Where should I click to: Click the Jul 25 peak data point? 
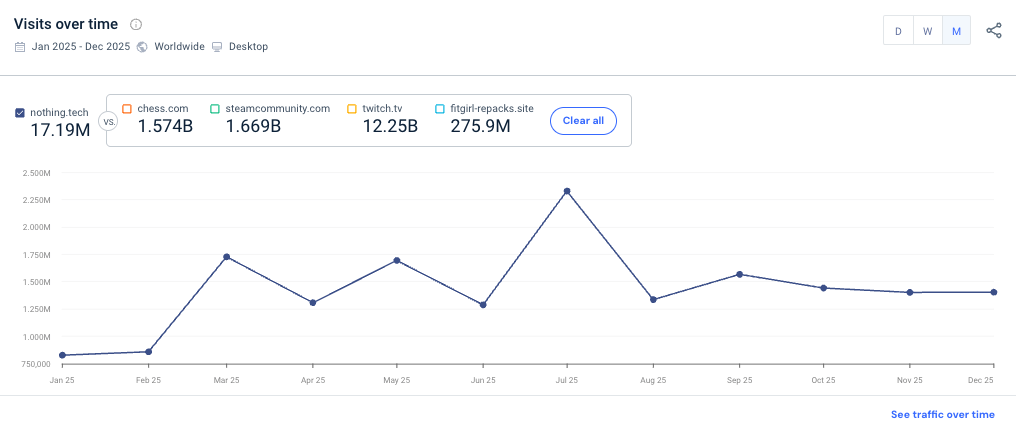tap(567, 191)
